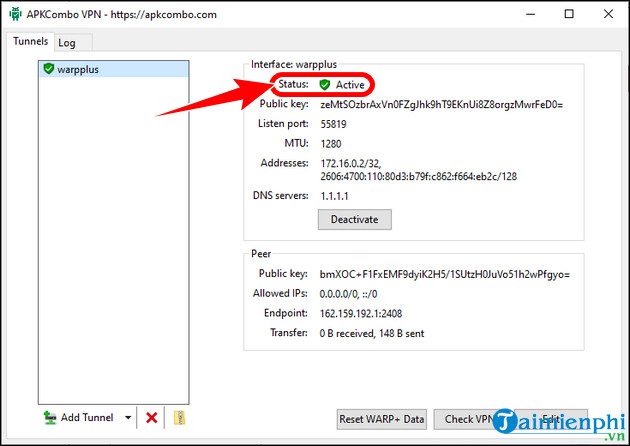Switch to the Log tab

coord(67,42)
